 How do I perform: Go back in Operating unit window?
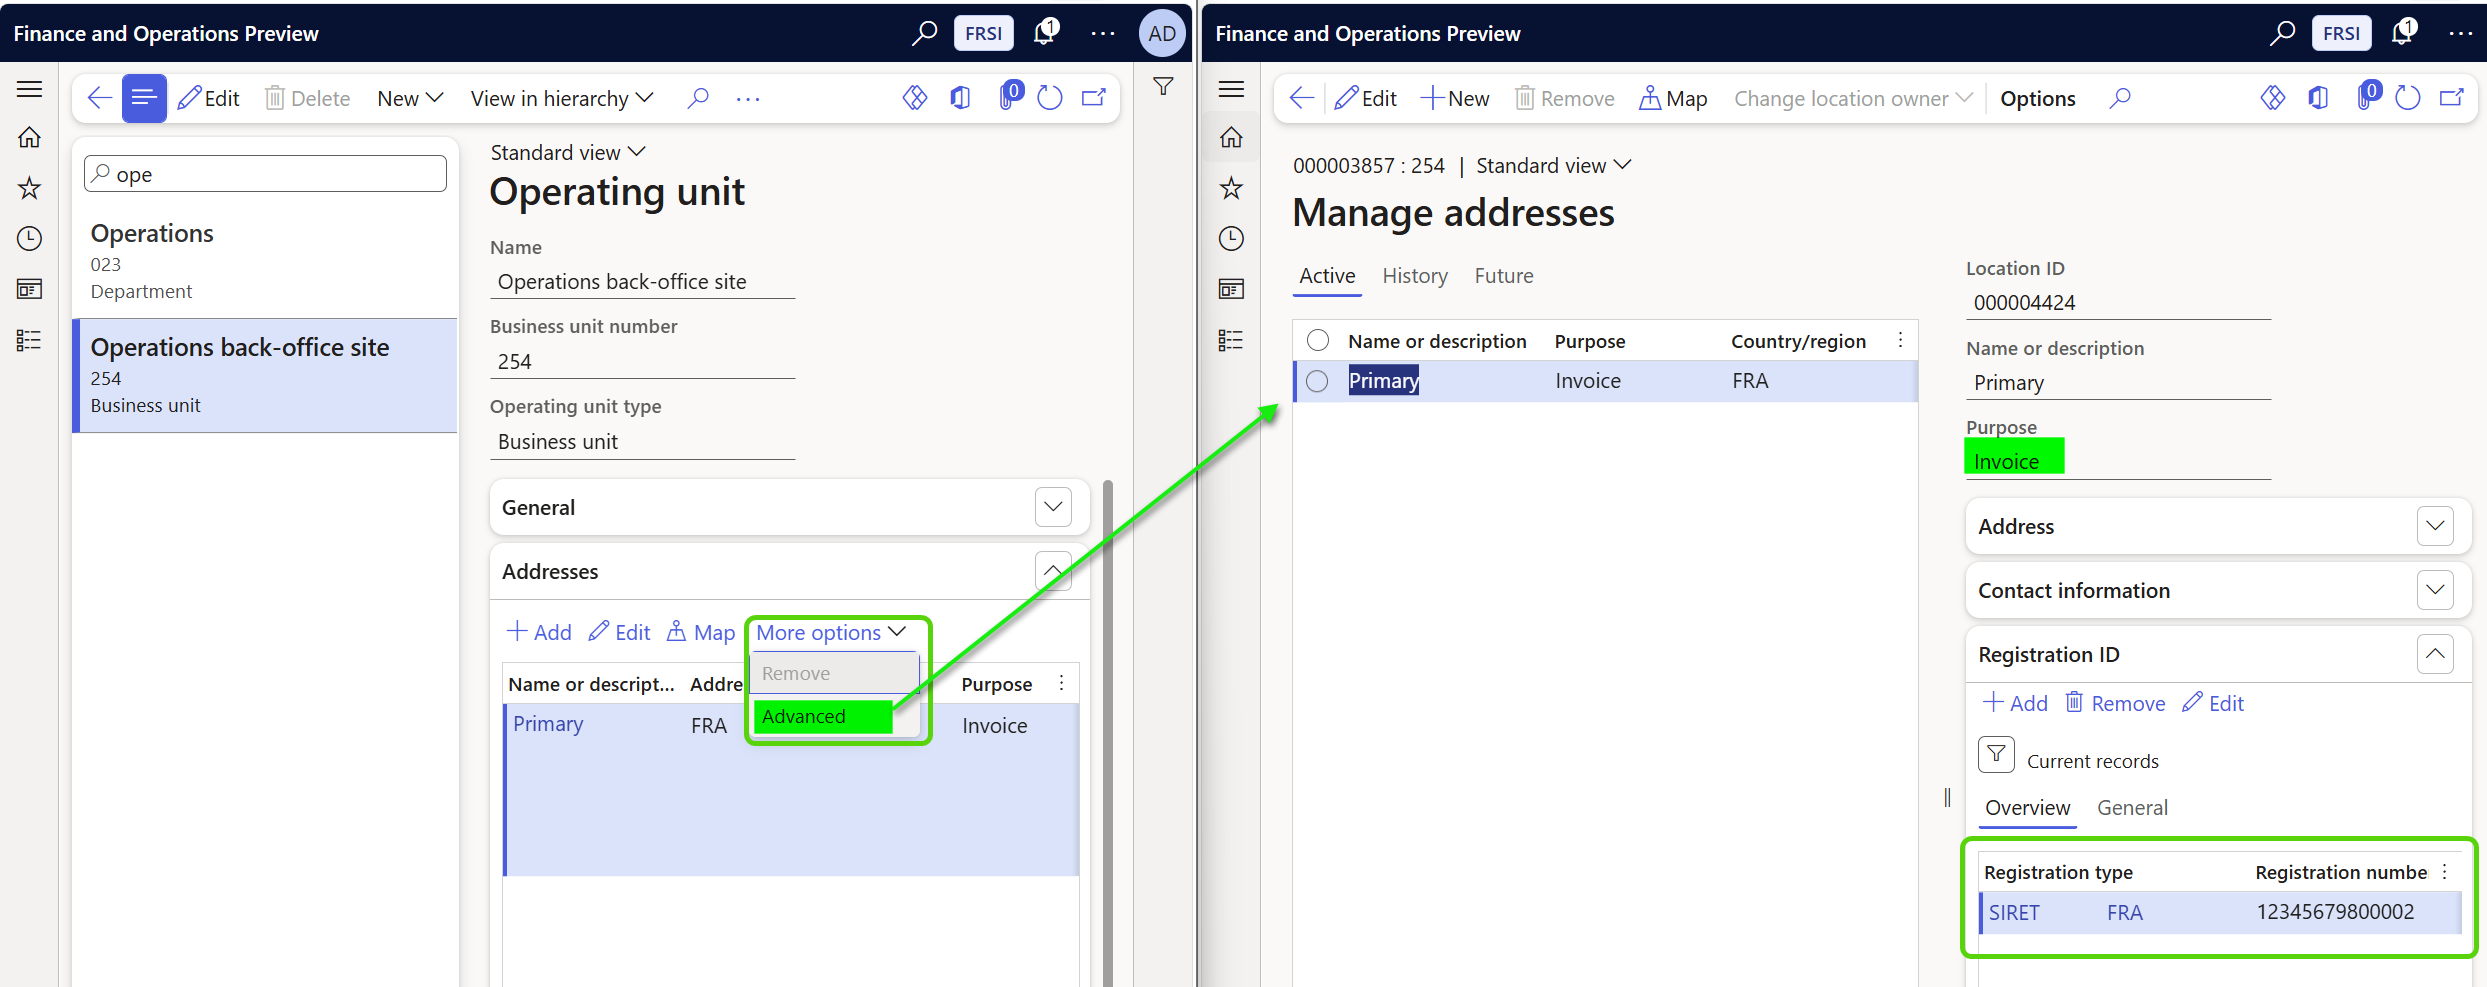tap(100, 98)
